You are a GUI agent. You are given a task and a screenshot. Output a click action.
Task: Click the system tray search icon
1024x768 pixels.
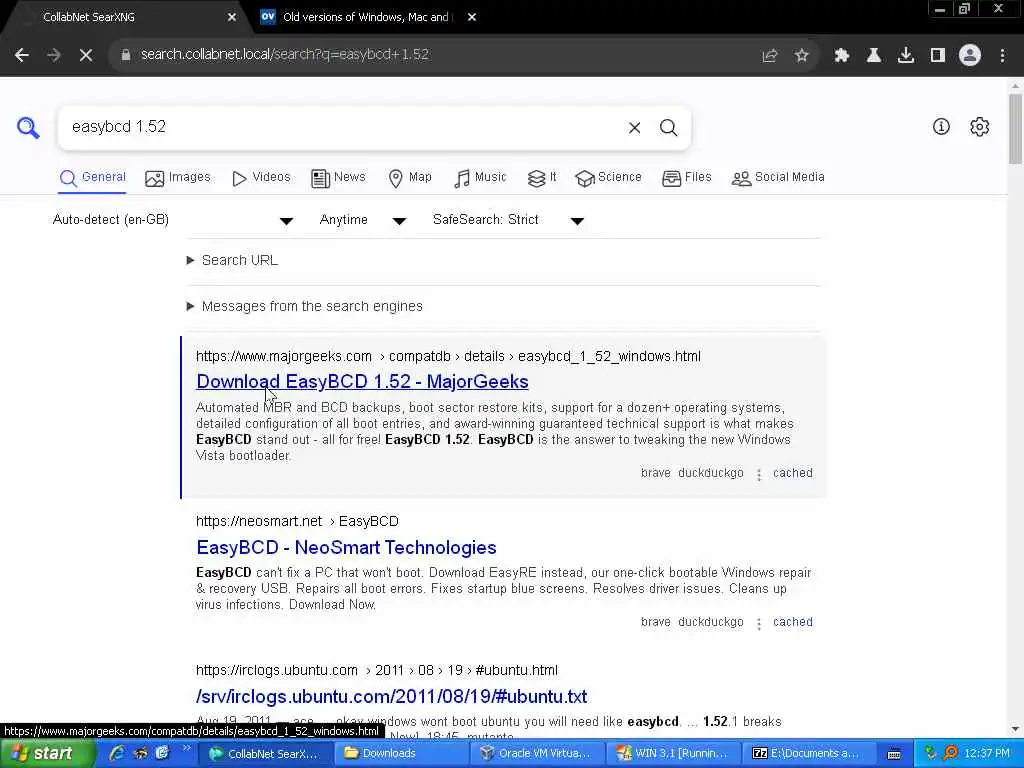[x=951, y=753]
